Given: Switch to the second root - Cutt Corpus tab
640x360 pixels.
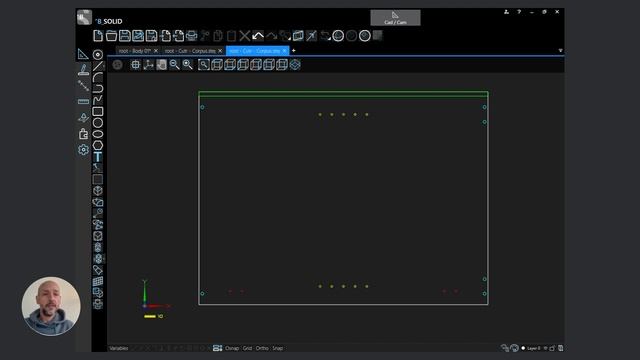Looking at the screenshot, I should click(x=190, y=51).
